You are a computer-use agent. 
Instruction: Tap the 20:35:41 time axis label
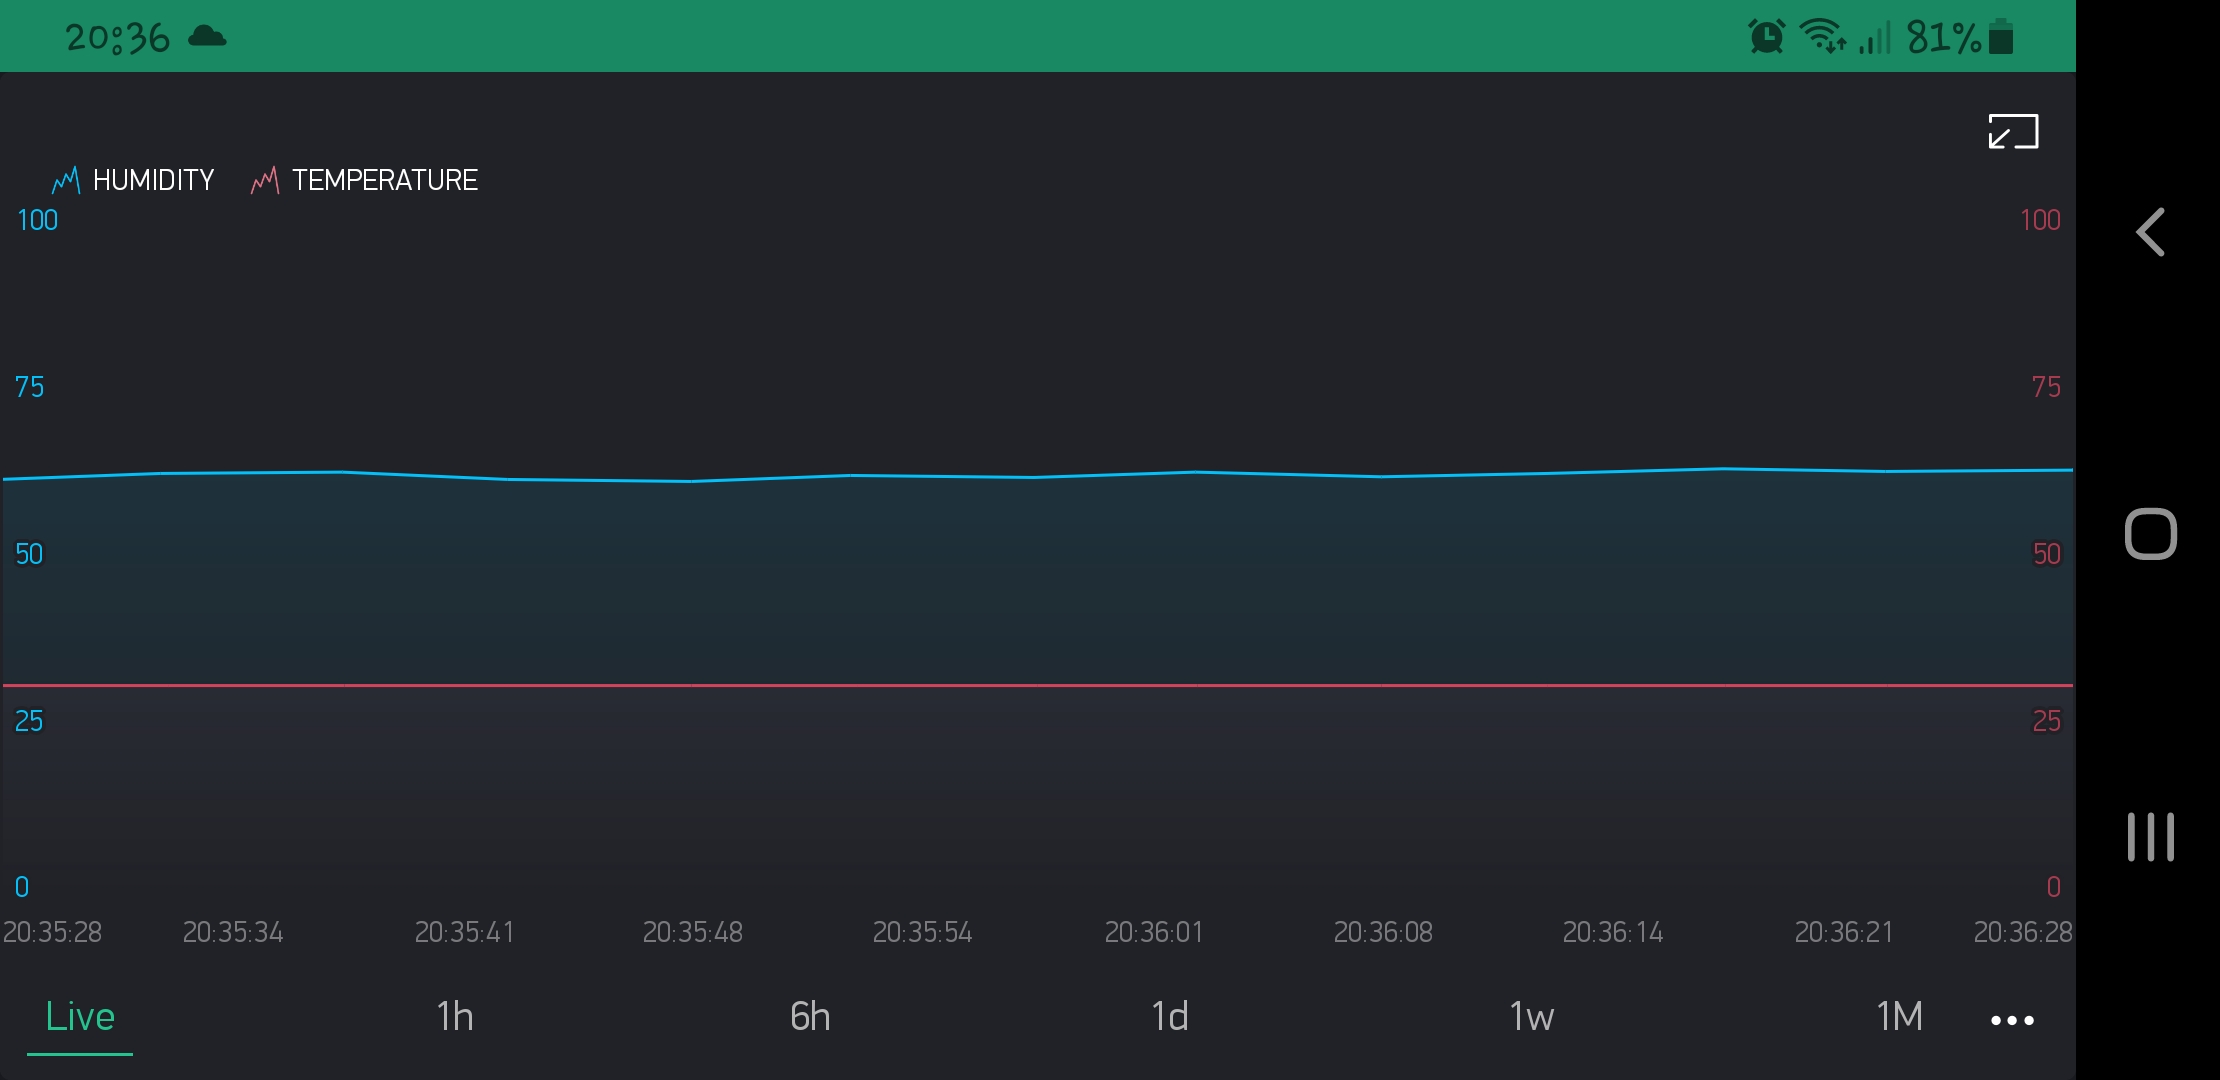click(465, 933)
